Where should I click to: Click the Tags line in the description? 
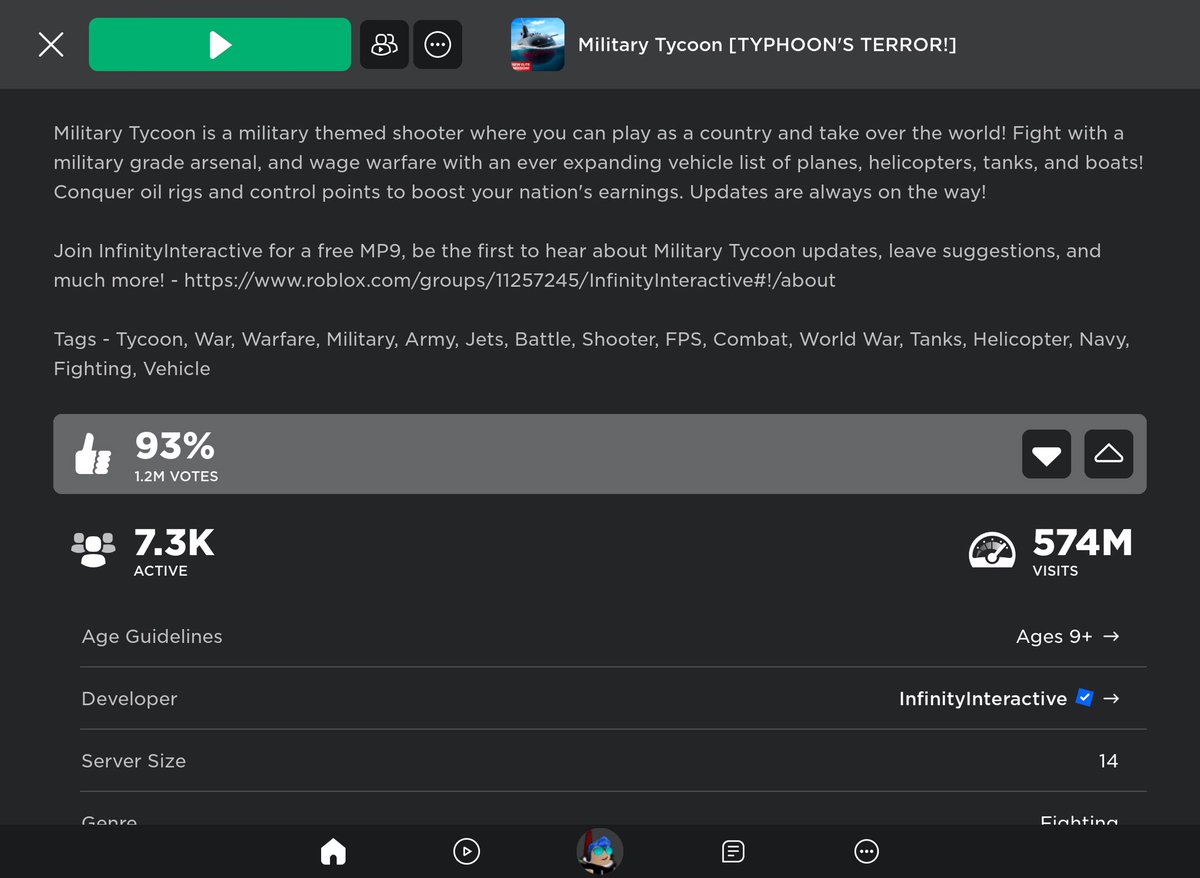coord(592,354)
